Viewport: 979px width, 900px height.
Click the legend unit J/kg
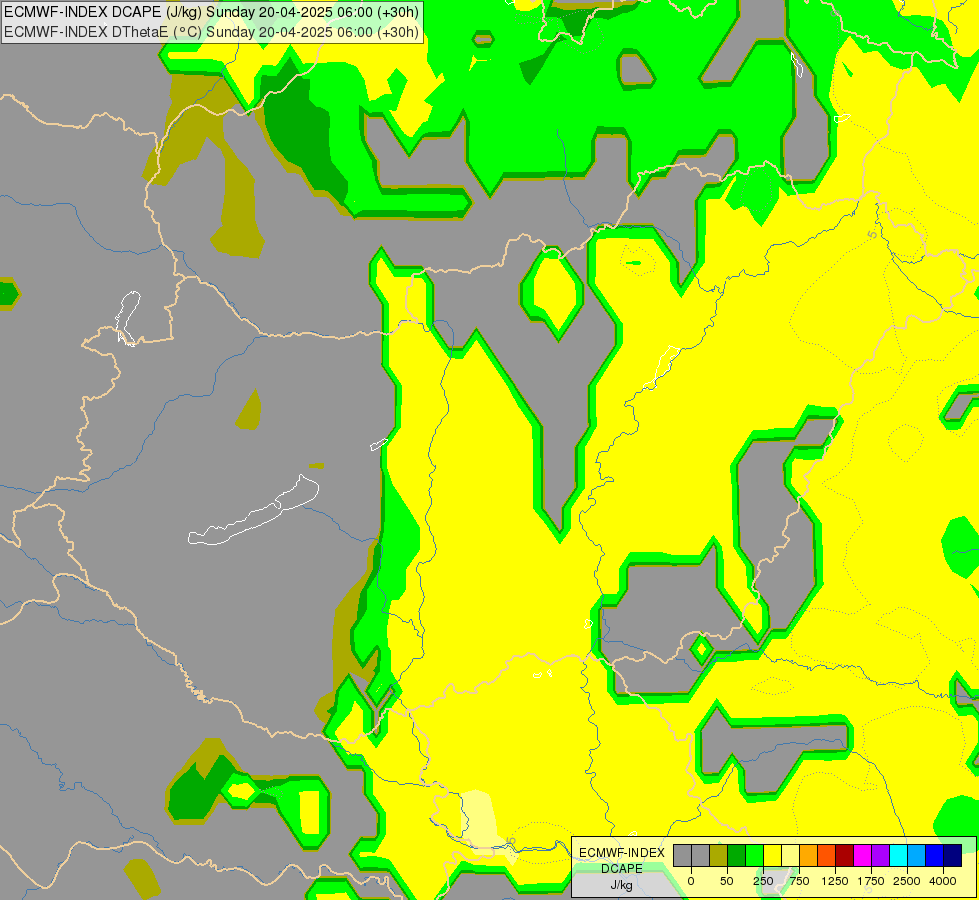pos(621,886)
